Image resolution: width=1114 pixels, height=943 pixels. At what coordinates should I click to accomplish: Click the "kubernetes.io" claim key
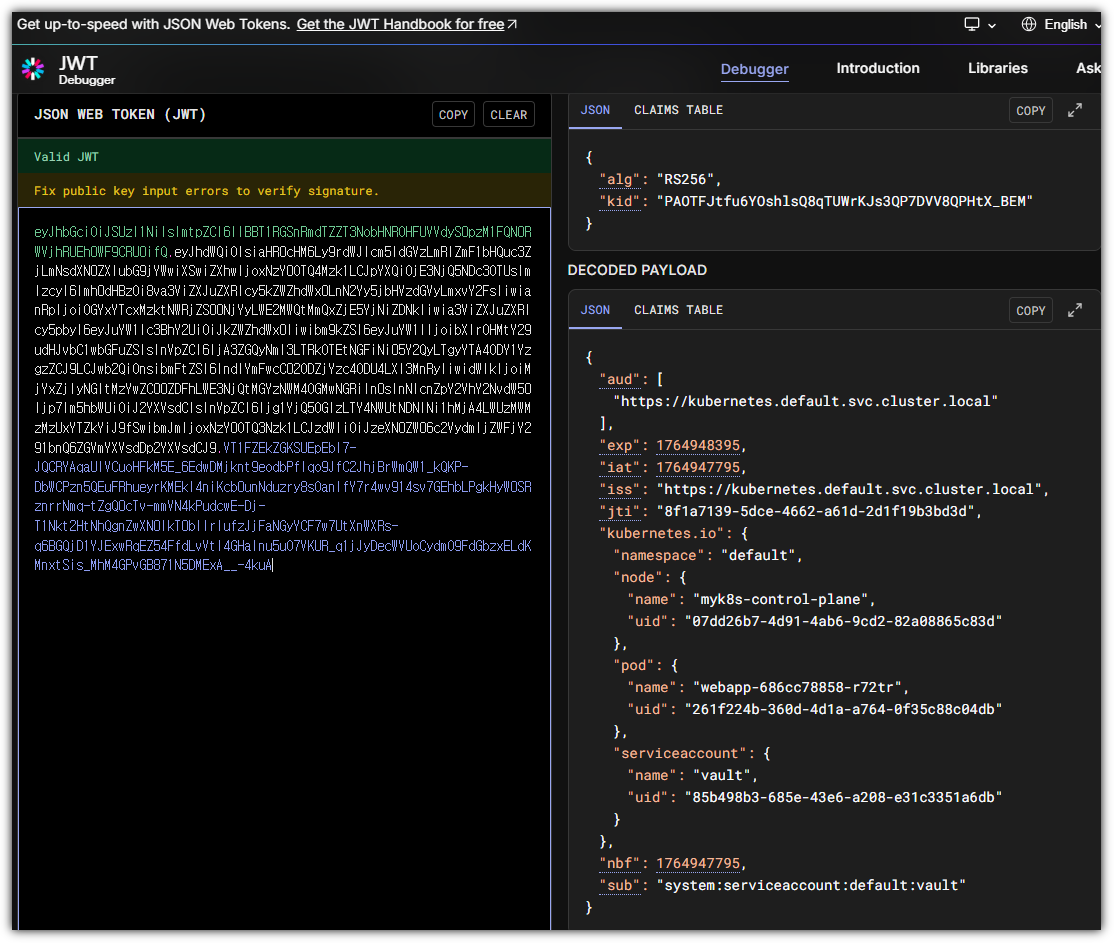[661, 534]
